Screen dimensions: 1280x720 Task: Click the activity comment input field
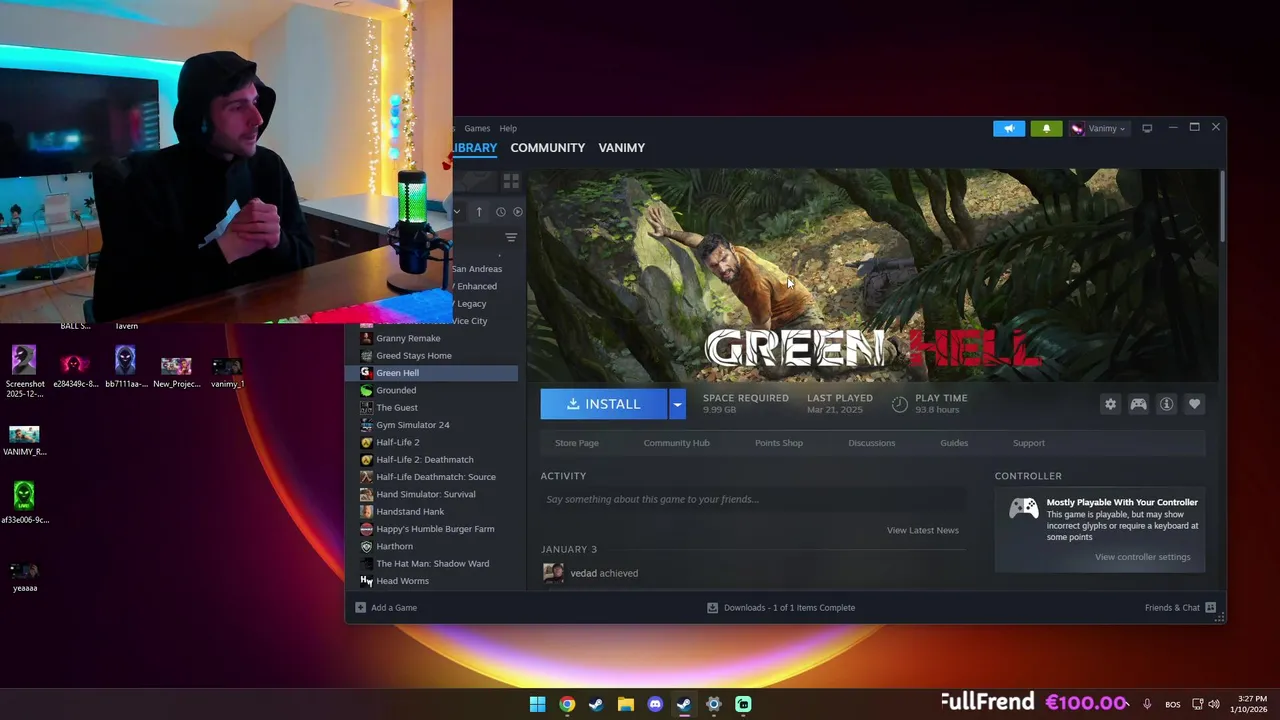tap(754, 499)
